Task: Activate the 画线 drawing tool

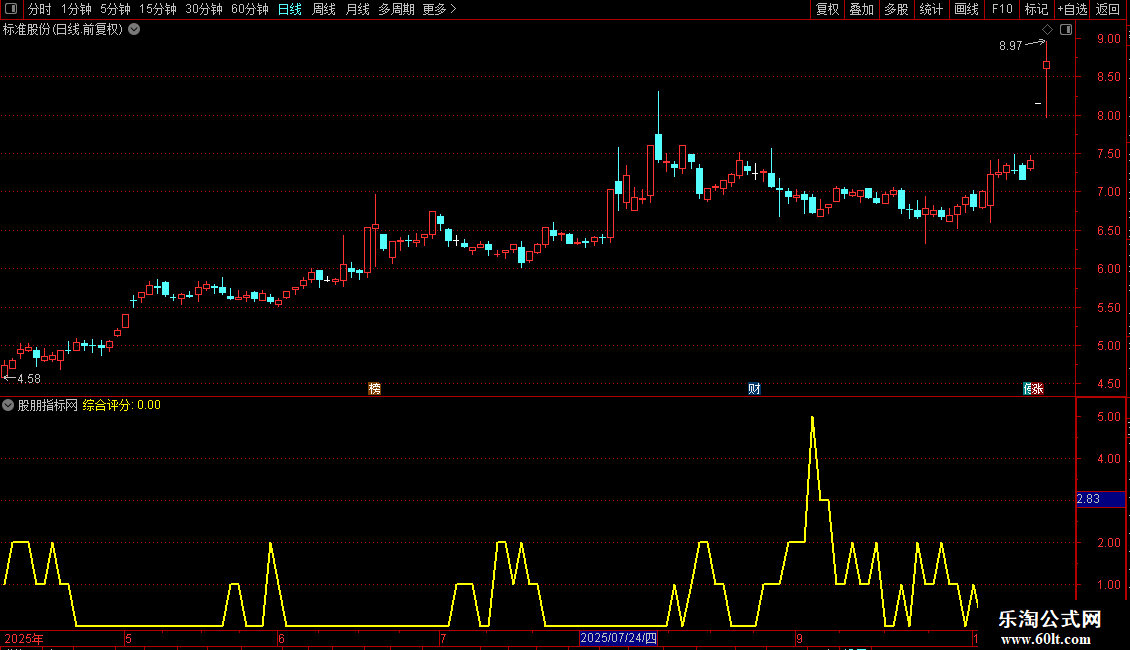Action: pyautogui.click(x=966, y=9)
